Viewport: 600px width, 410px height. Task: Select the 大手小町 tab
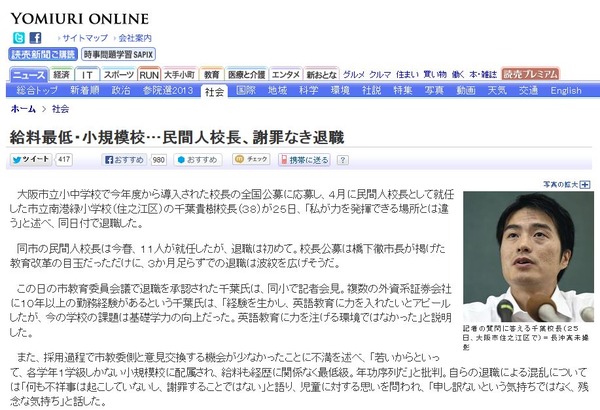pyautogui.click(x=179, y=74)
